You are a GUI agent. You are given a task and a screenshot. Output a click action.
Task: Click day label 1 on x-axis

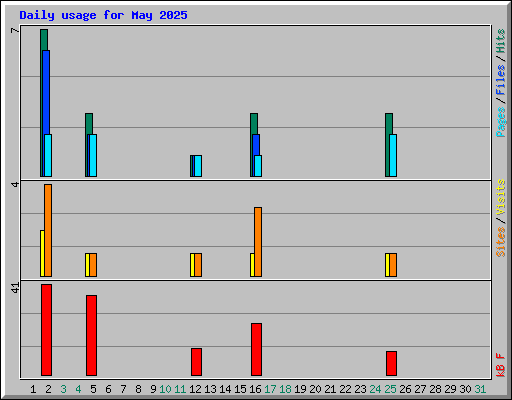(33, 389)
